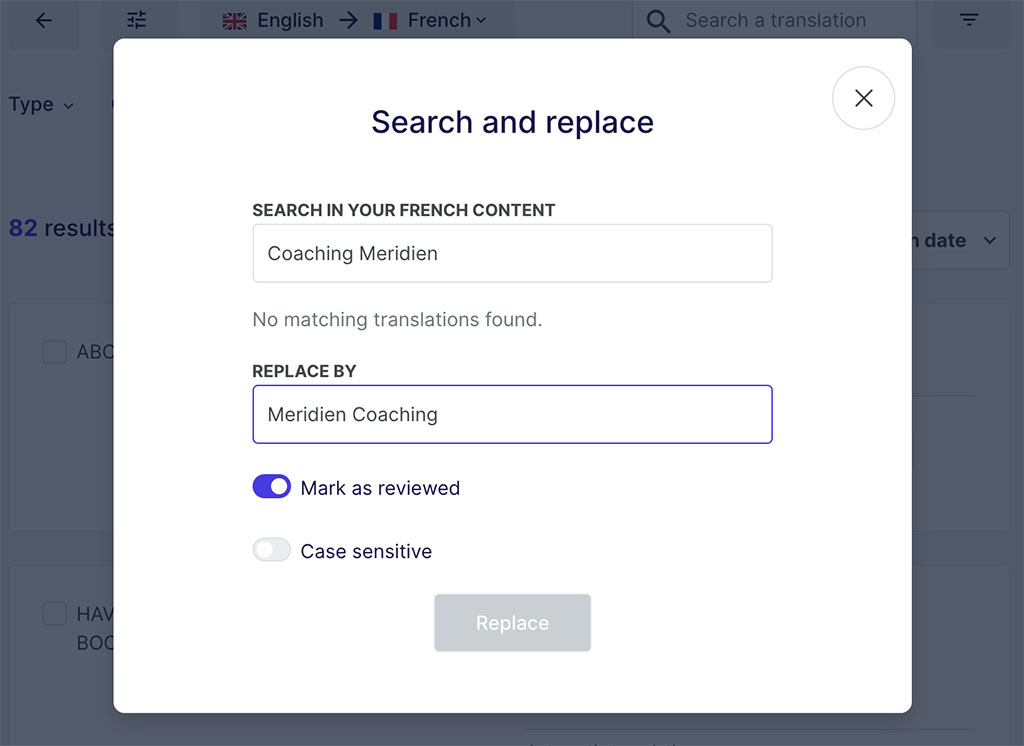Check the HAV translation checkbox

54,614
